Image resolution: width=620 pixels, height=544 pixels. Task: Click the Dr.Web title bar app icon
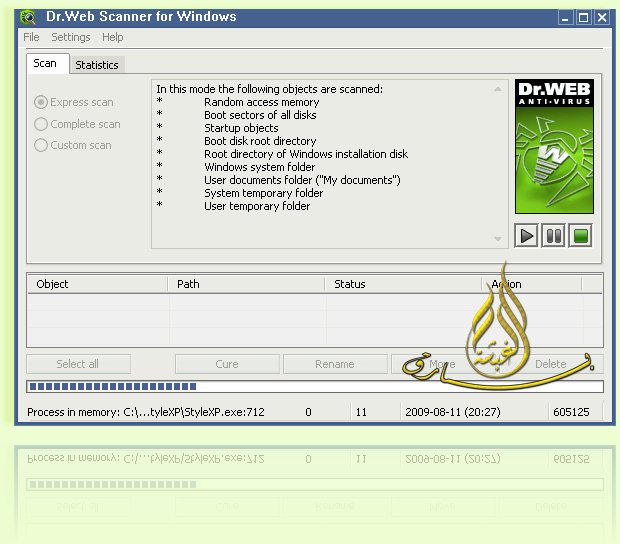click(28, 17)
